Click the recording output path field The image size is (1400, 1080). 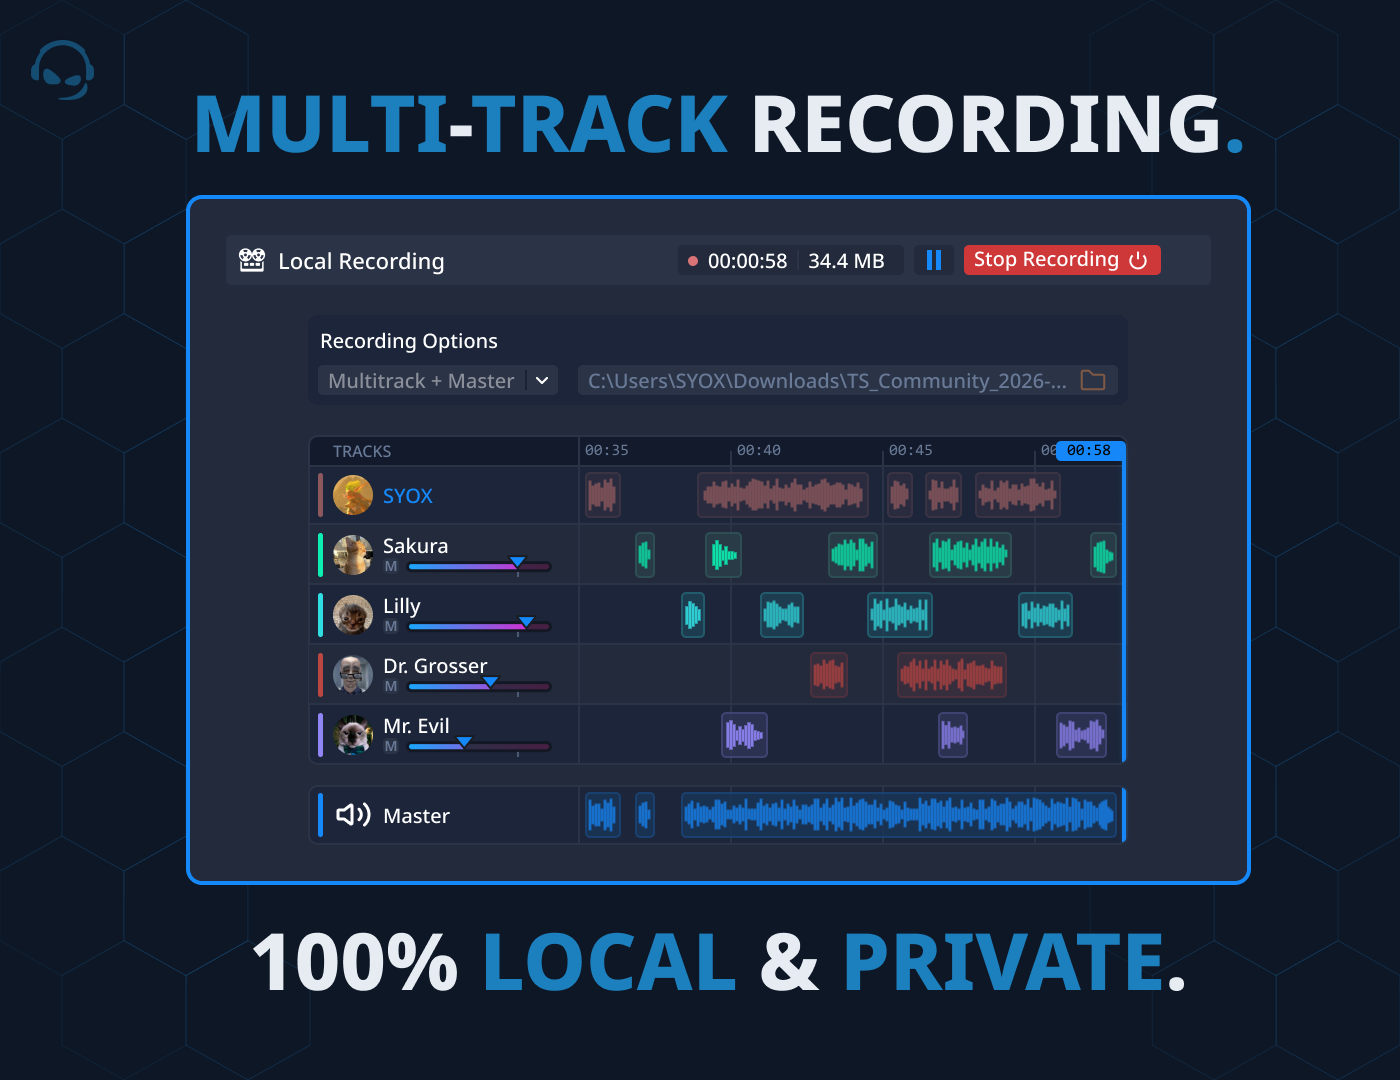tap(848, 381)
